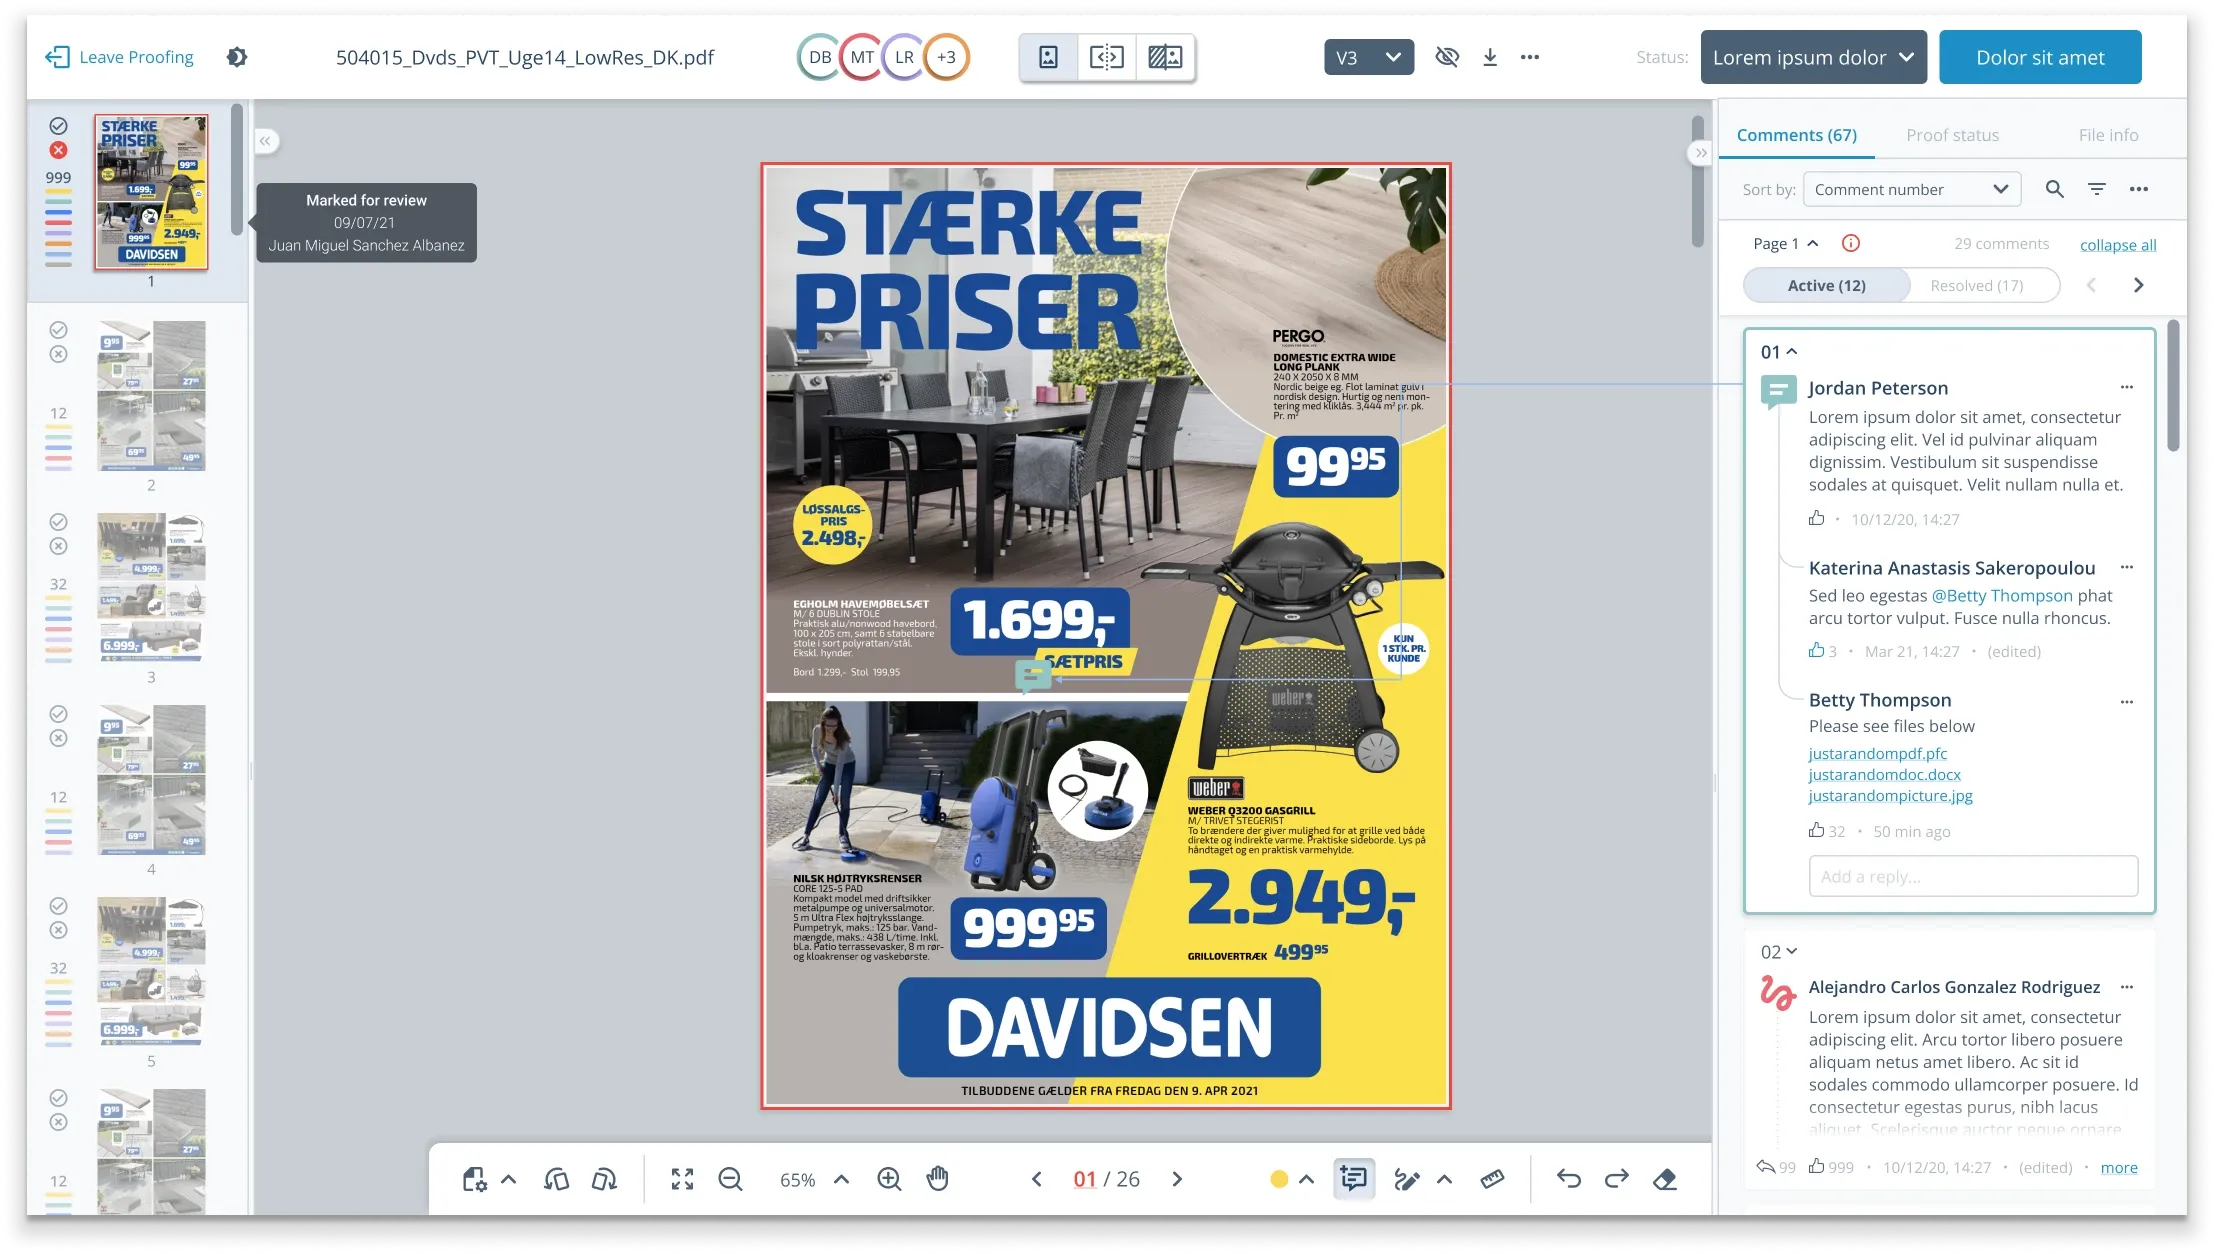Screen dimensions: 2214x1254
Task: Rotate page counterclockwise
Action: pyautogui.click(x=556, y=1179)
